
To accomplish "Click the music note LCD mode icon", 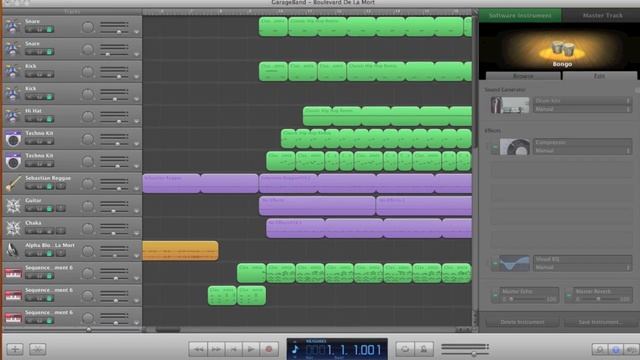I will tap(296, 349).
